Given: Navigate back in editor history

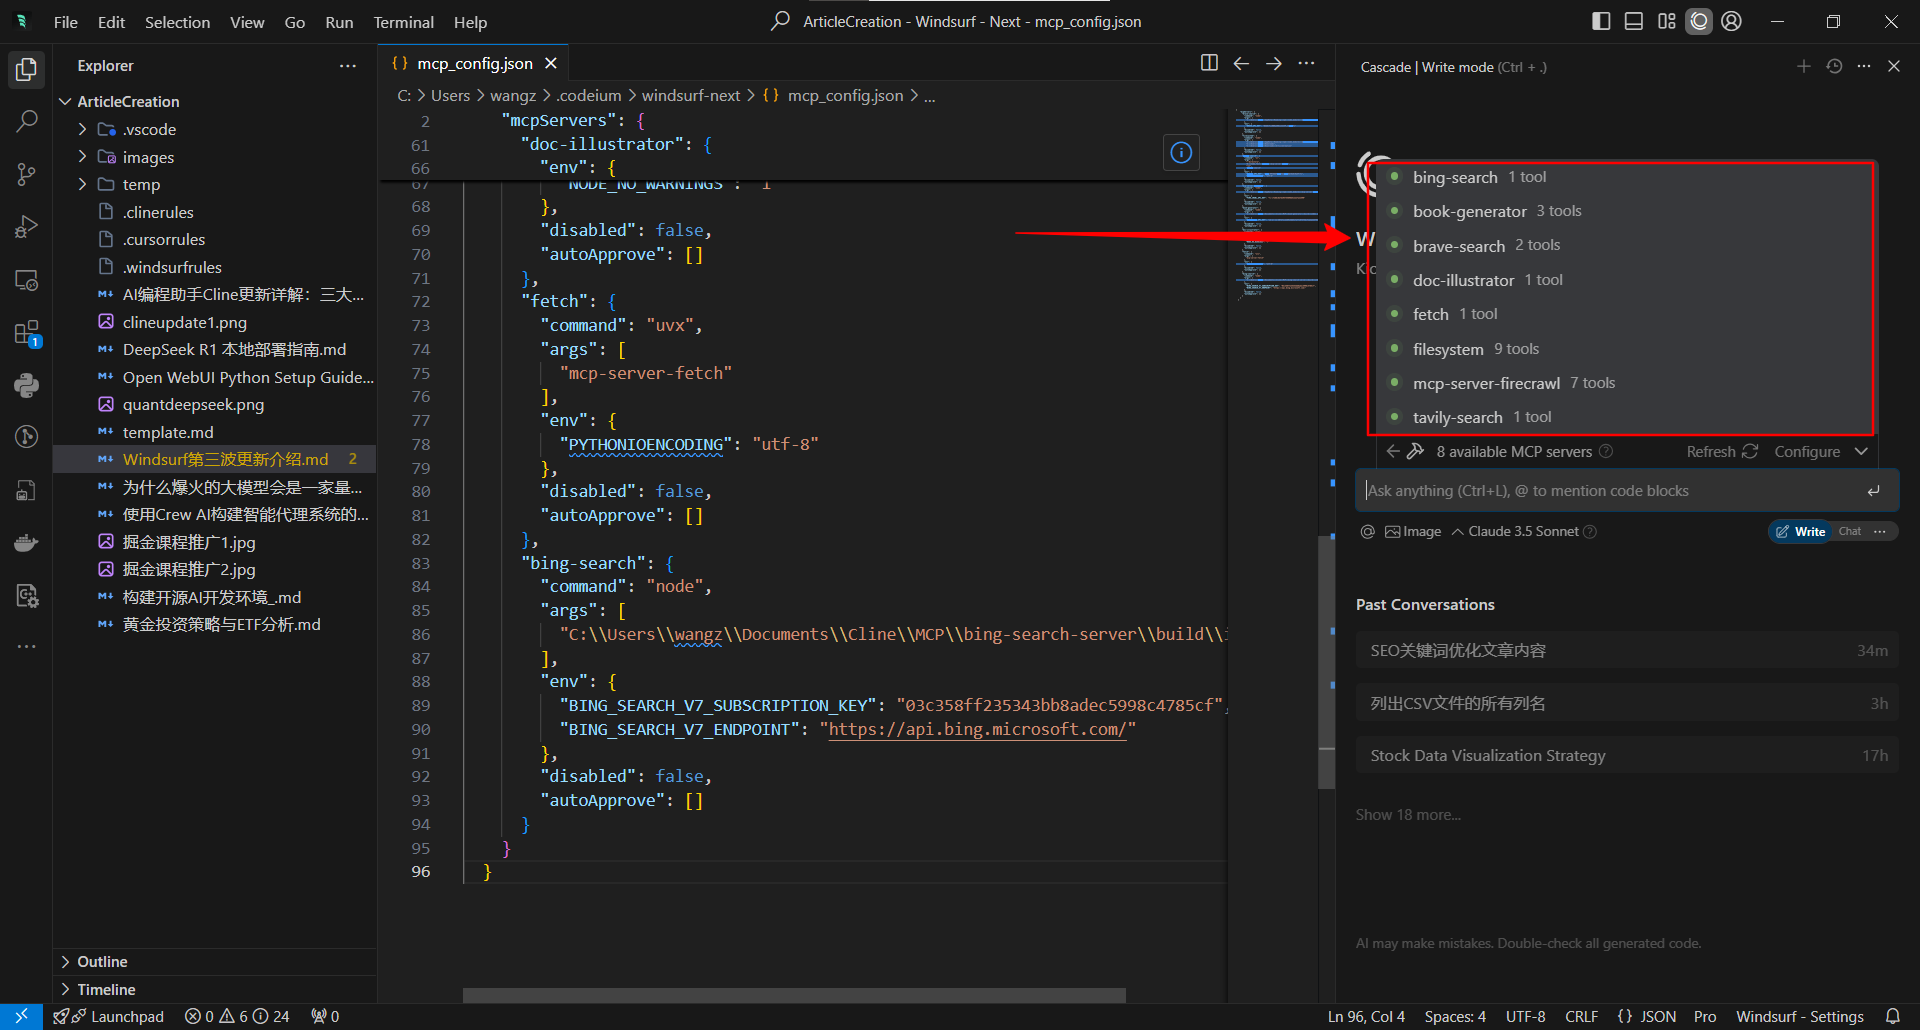Looking at the screenshot, I should coord(1241,63).
